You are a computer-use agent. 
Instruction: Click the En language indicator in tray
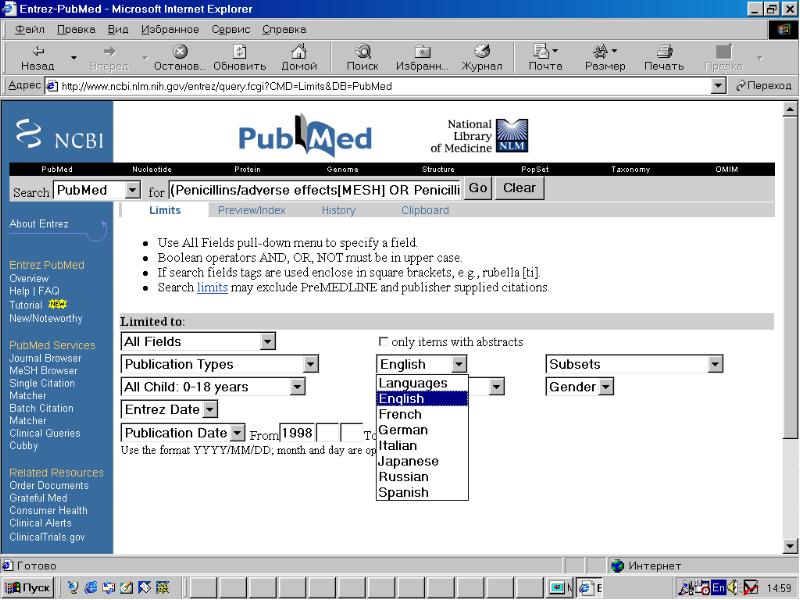click(x=718, y=588)
